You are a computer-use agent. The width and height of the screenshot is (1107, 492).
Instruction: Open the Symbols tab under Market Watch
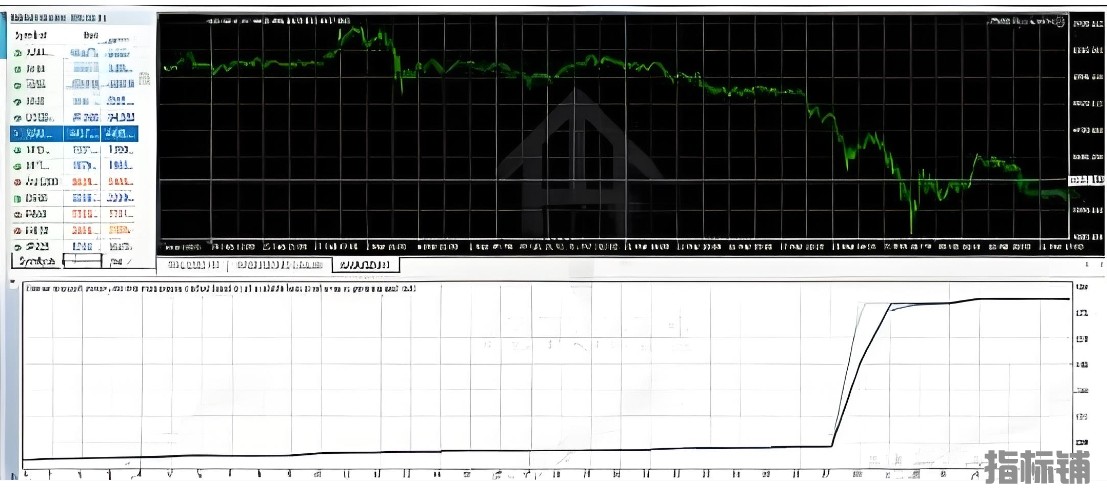tap(37, 262)
